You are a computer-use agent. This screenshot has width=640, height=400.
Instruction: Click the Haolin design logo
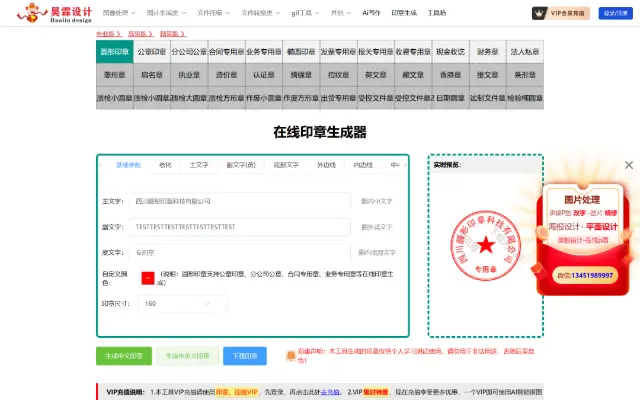[x=54, y=13]
